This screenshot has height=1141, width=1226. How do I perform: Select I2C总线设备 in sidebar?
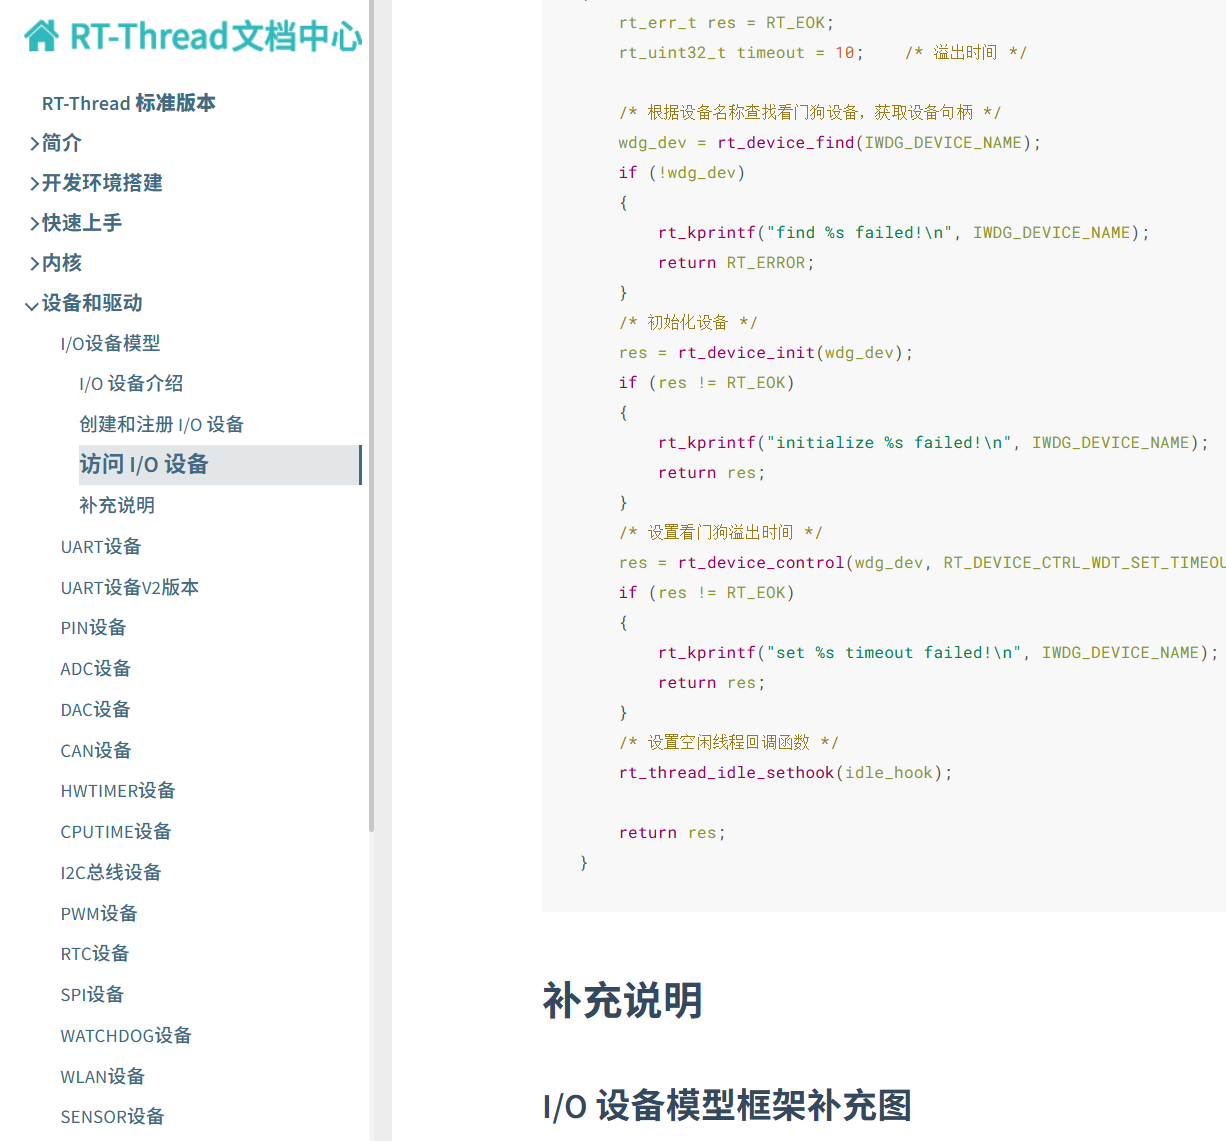111,873
